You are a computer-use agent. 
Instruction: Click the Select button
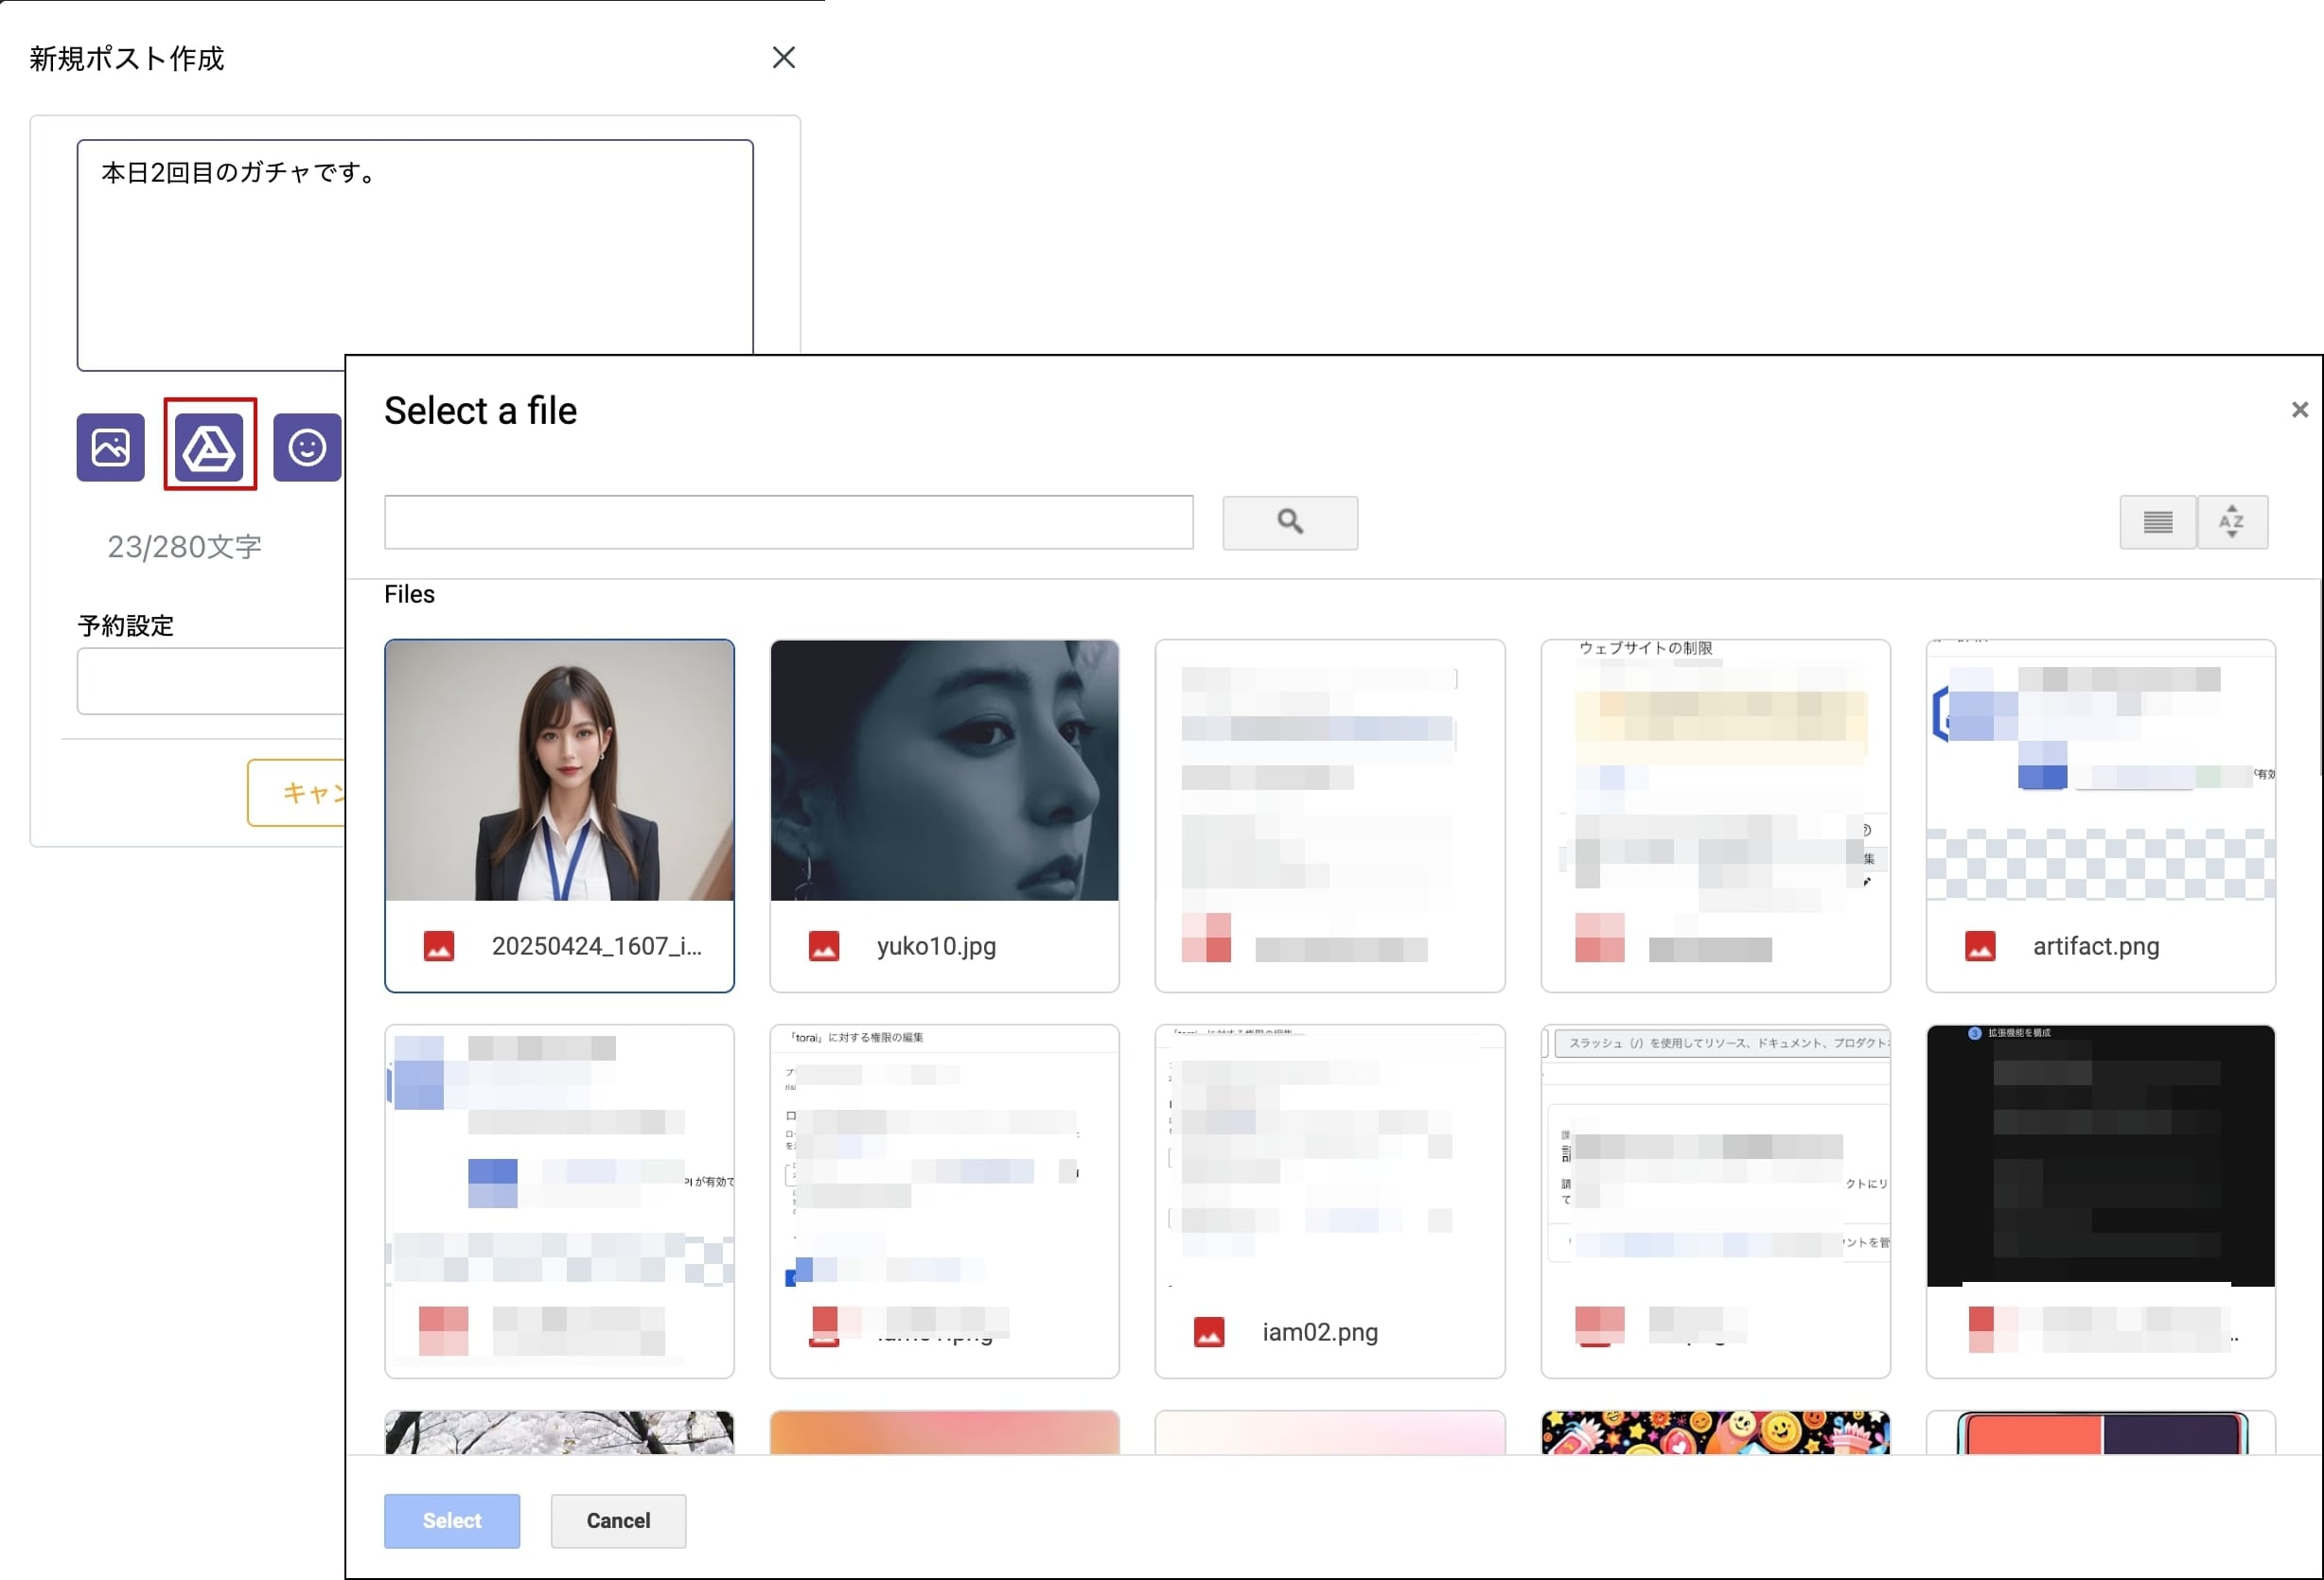(452, 1521)
